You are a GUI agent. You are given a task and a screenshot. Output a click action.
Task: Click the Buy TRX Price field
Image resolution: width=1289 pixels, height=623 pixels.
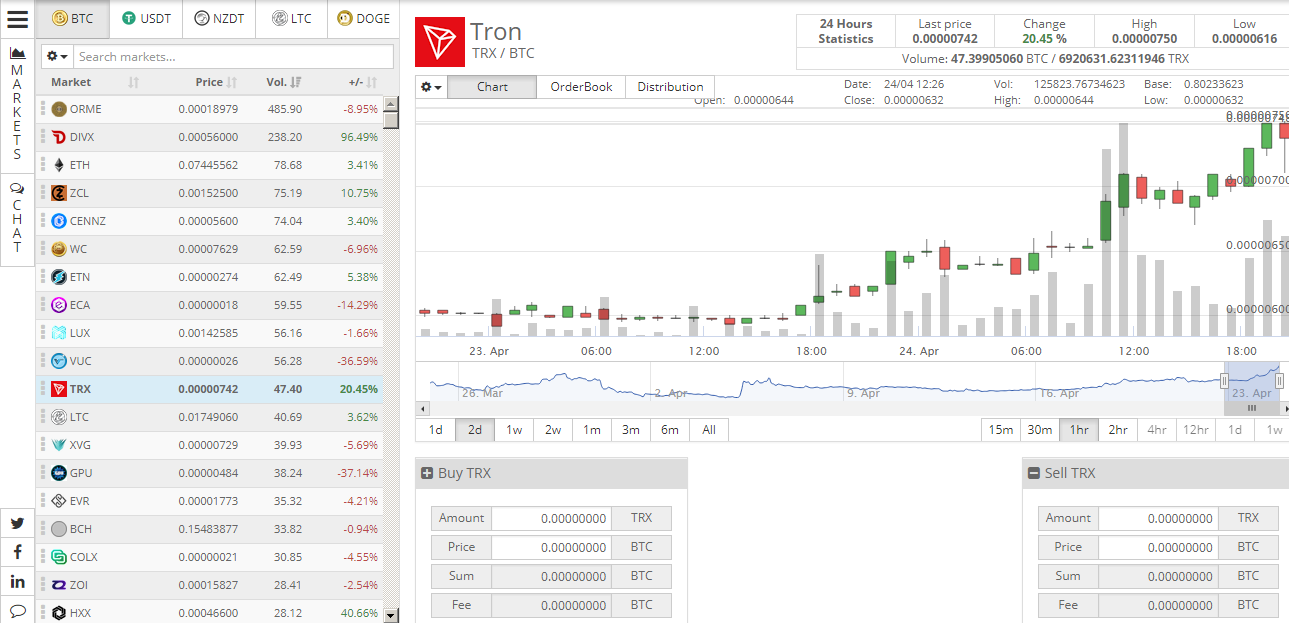551,547
